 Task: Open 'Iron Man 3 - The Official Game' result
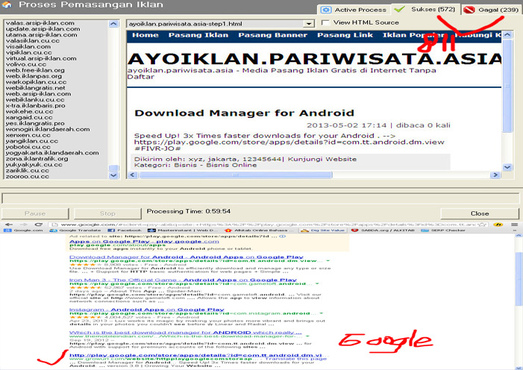[183, 280]
